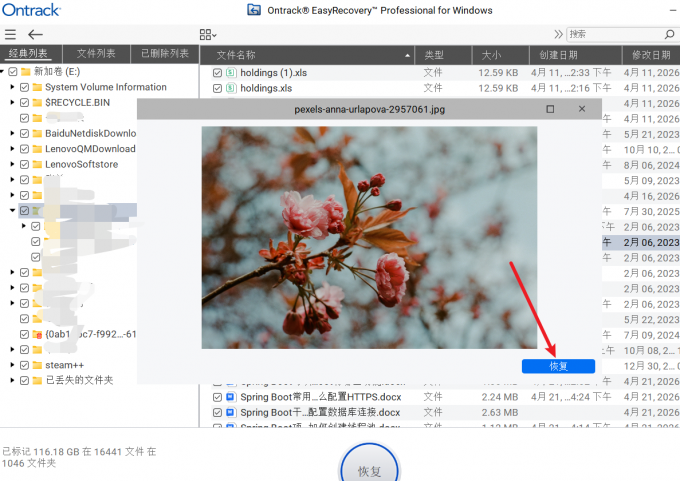
Task: Uncheck the LenovoSoftstore folder checkbox
Action: (24, 164)
